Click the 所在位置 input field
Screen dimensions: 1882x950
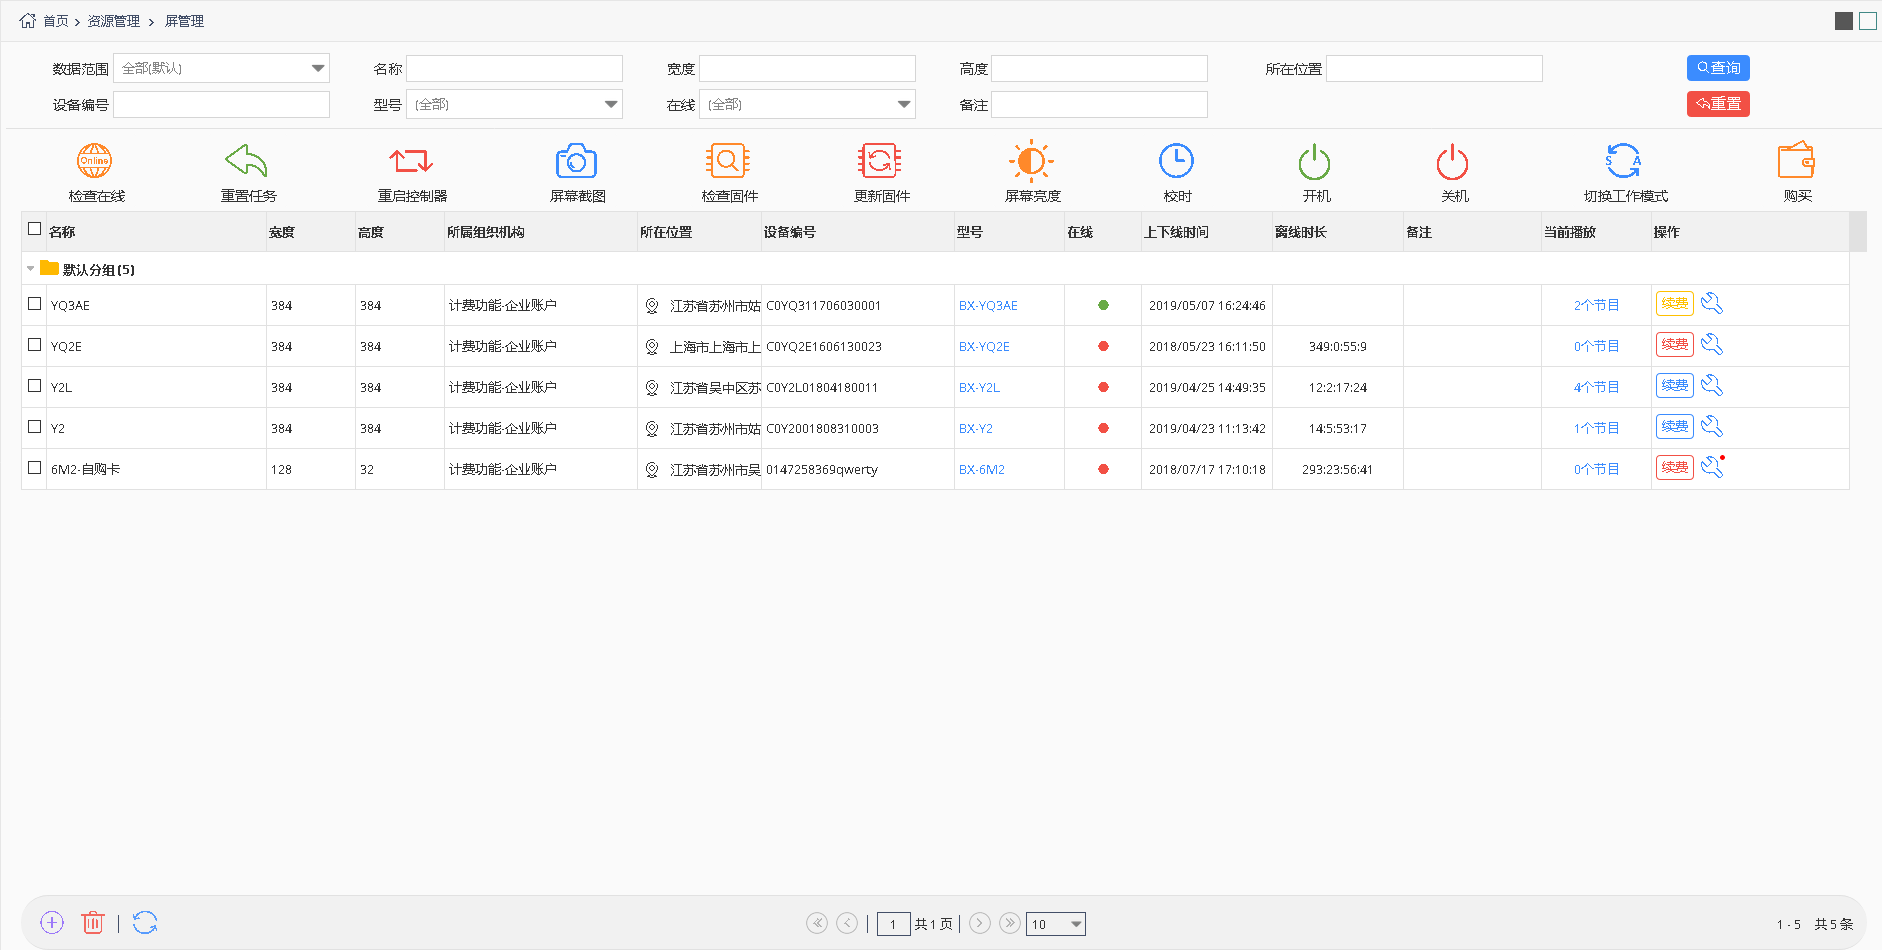click(x=1434, y=68)
